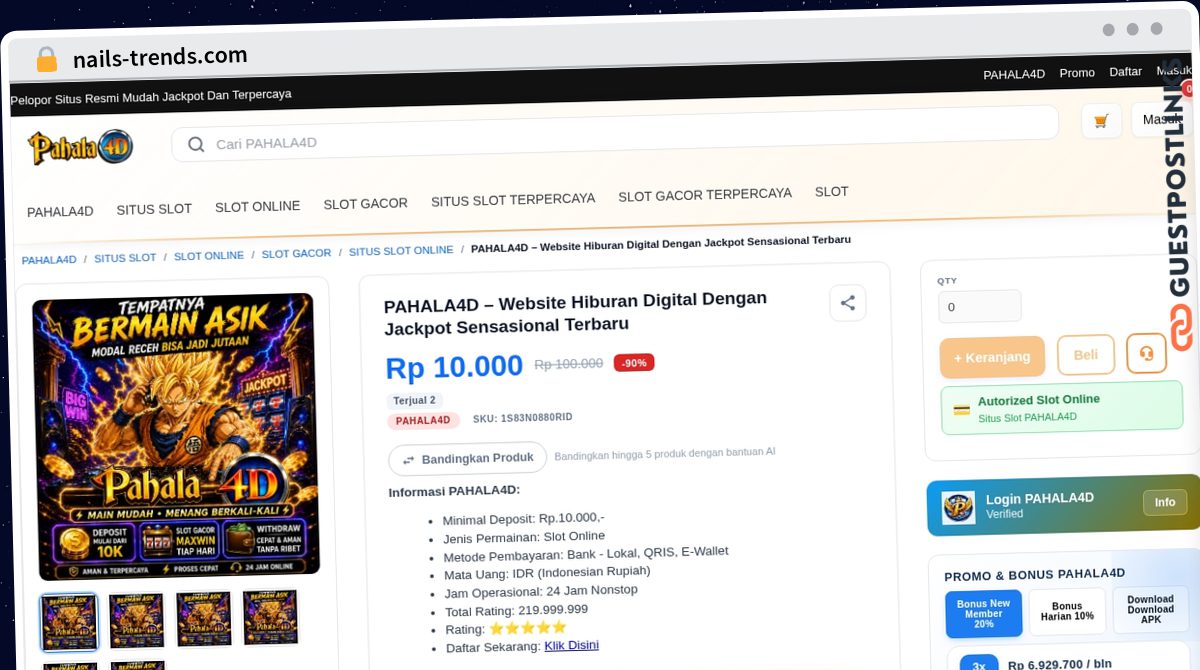The height and width of the screenshot is (670, 1200).
Task: Click the Rp 10.000 price
Action: coord(454,367)
